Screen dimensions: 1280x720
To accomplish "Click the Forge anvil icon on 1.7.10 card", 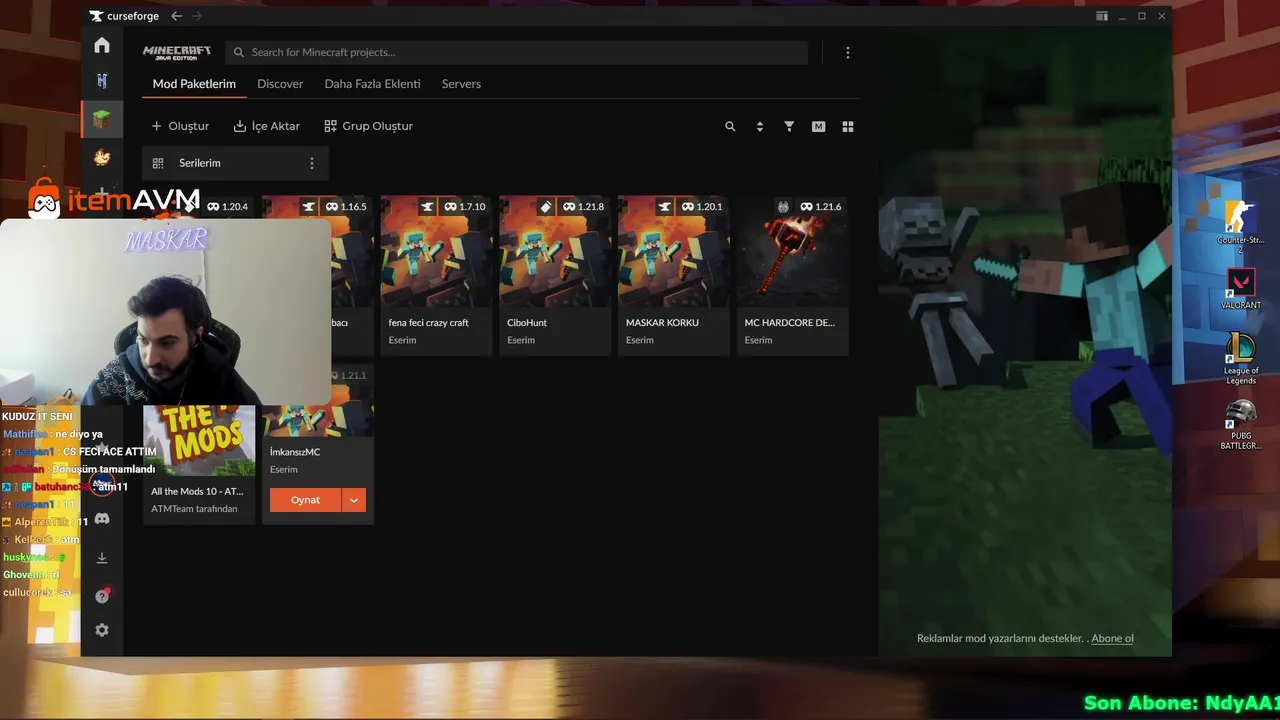I will click(427, 207).
